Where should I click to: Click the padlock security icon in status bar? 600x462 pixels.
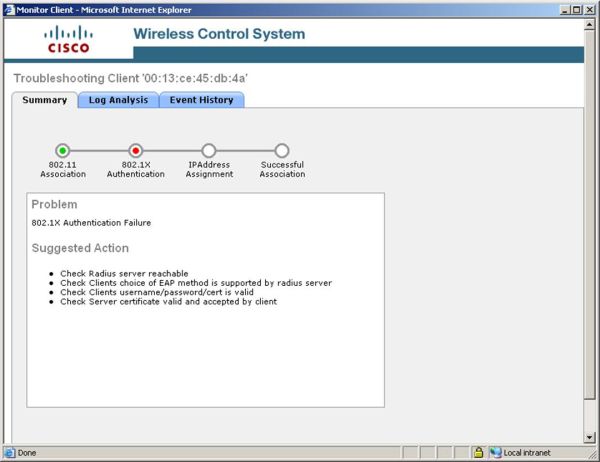[478, 452]
